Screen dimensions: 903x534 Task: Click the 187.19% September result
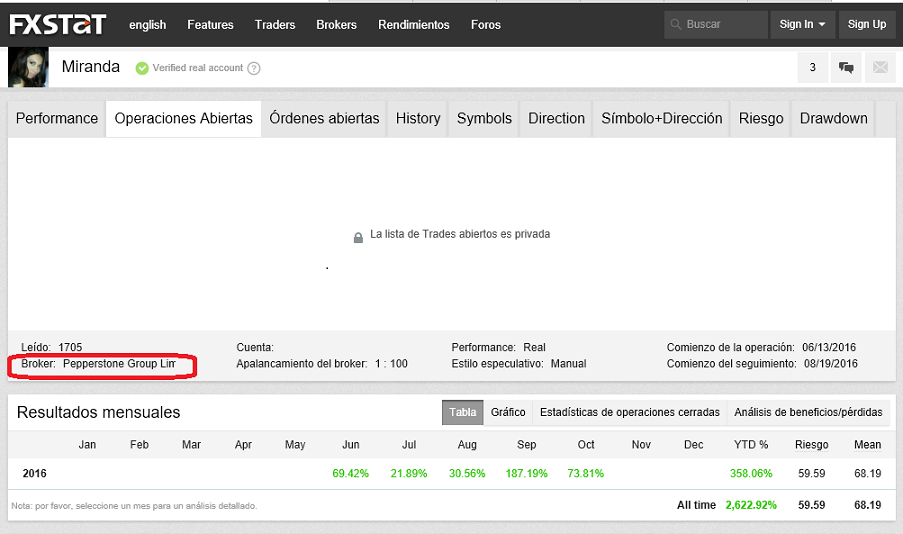[525, 473]
